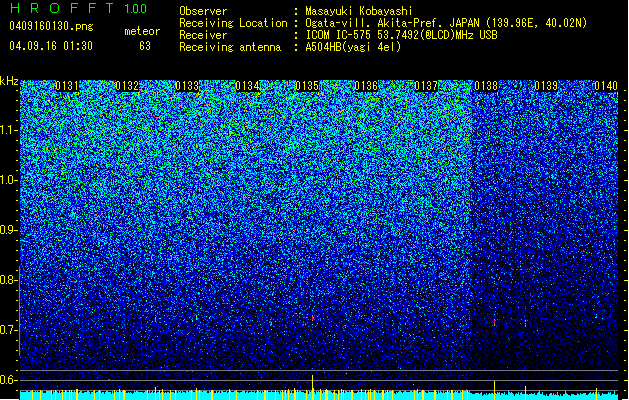Click the kHz axis unit label
This screenshot has height=400, width=629.
(9, 81)
